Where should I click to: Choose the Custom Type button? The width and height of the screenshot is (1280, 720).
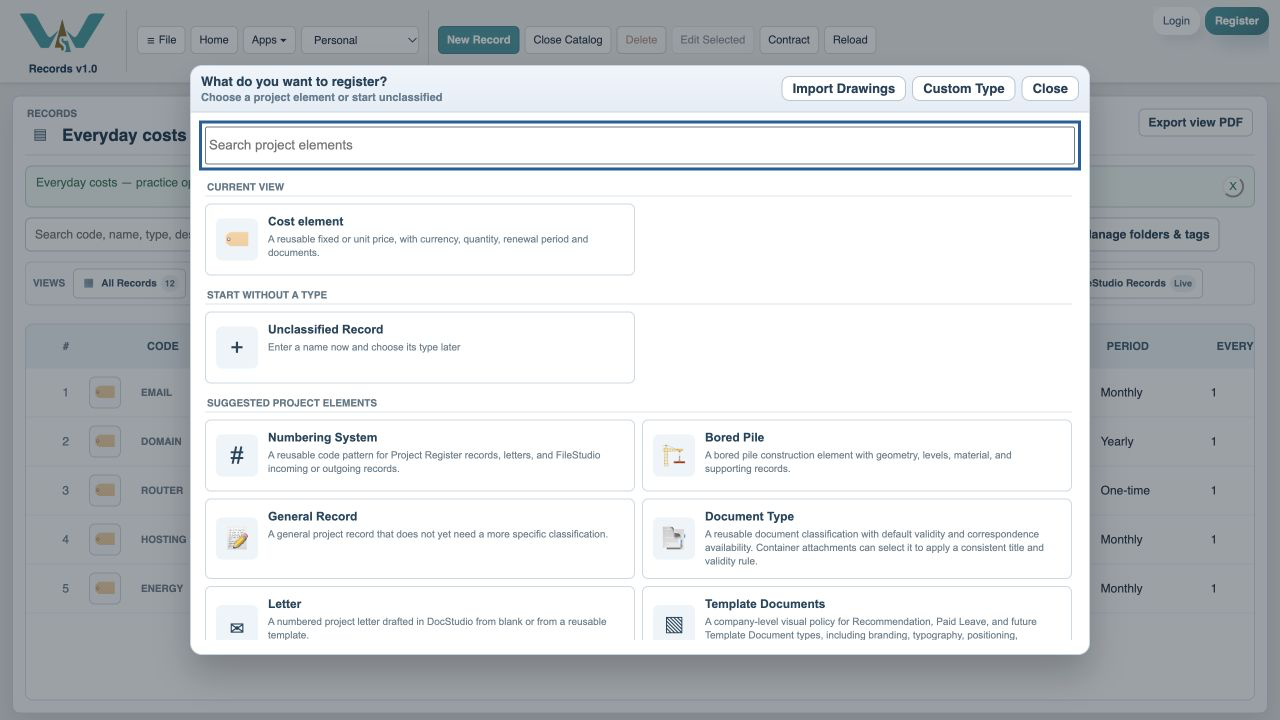[x=964, y=88]
